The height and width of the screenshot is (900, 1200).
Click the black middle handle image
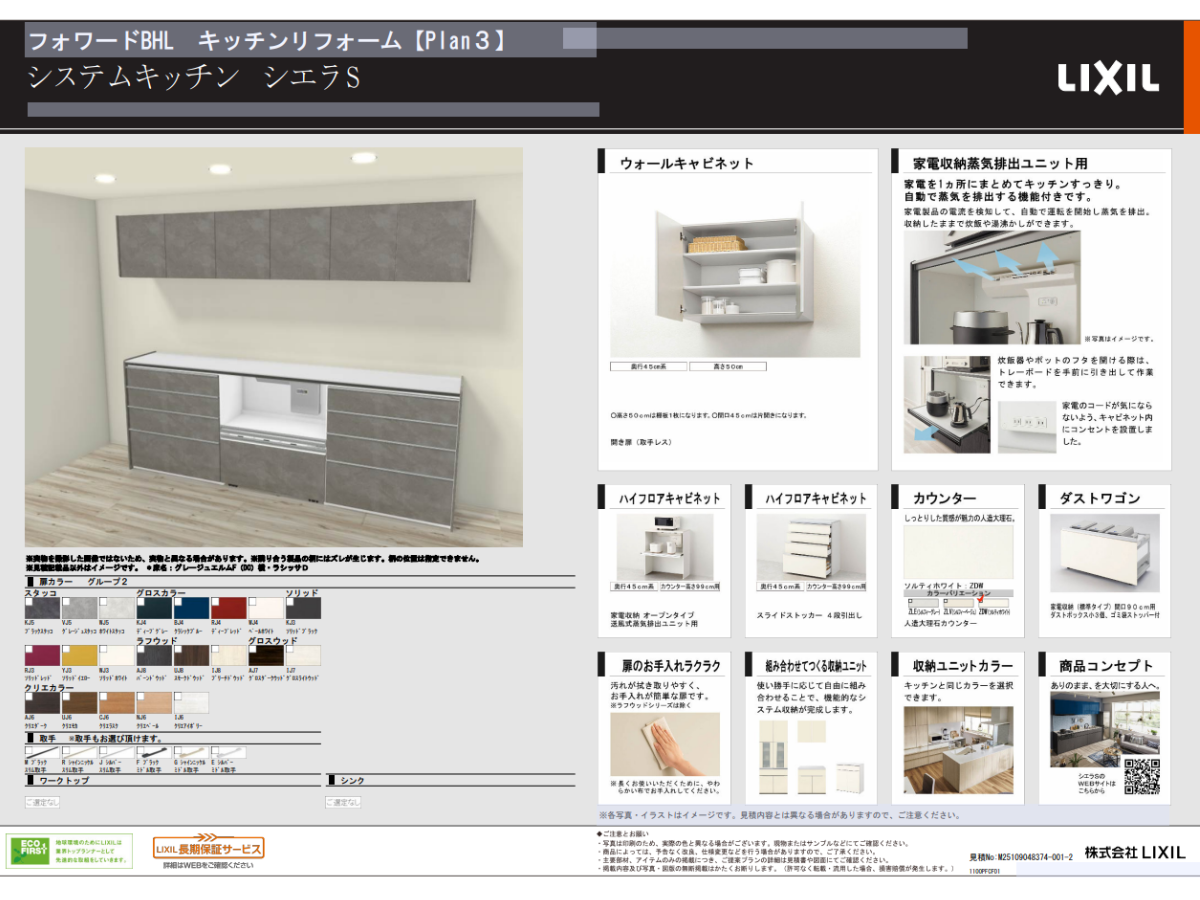click(x=154, y=753)
